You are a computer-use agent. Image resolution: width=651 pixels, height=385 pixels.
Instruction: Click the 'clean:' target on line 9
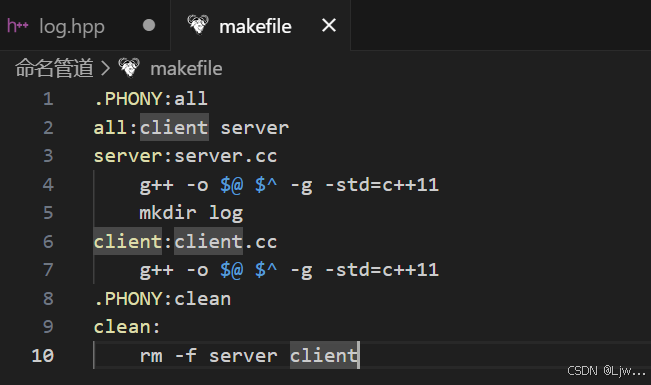pos(127,327)
